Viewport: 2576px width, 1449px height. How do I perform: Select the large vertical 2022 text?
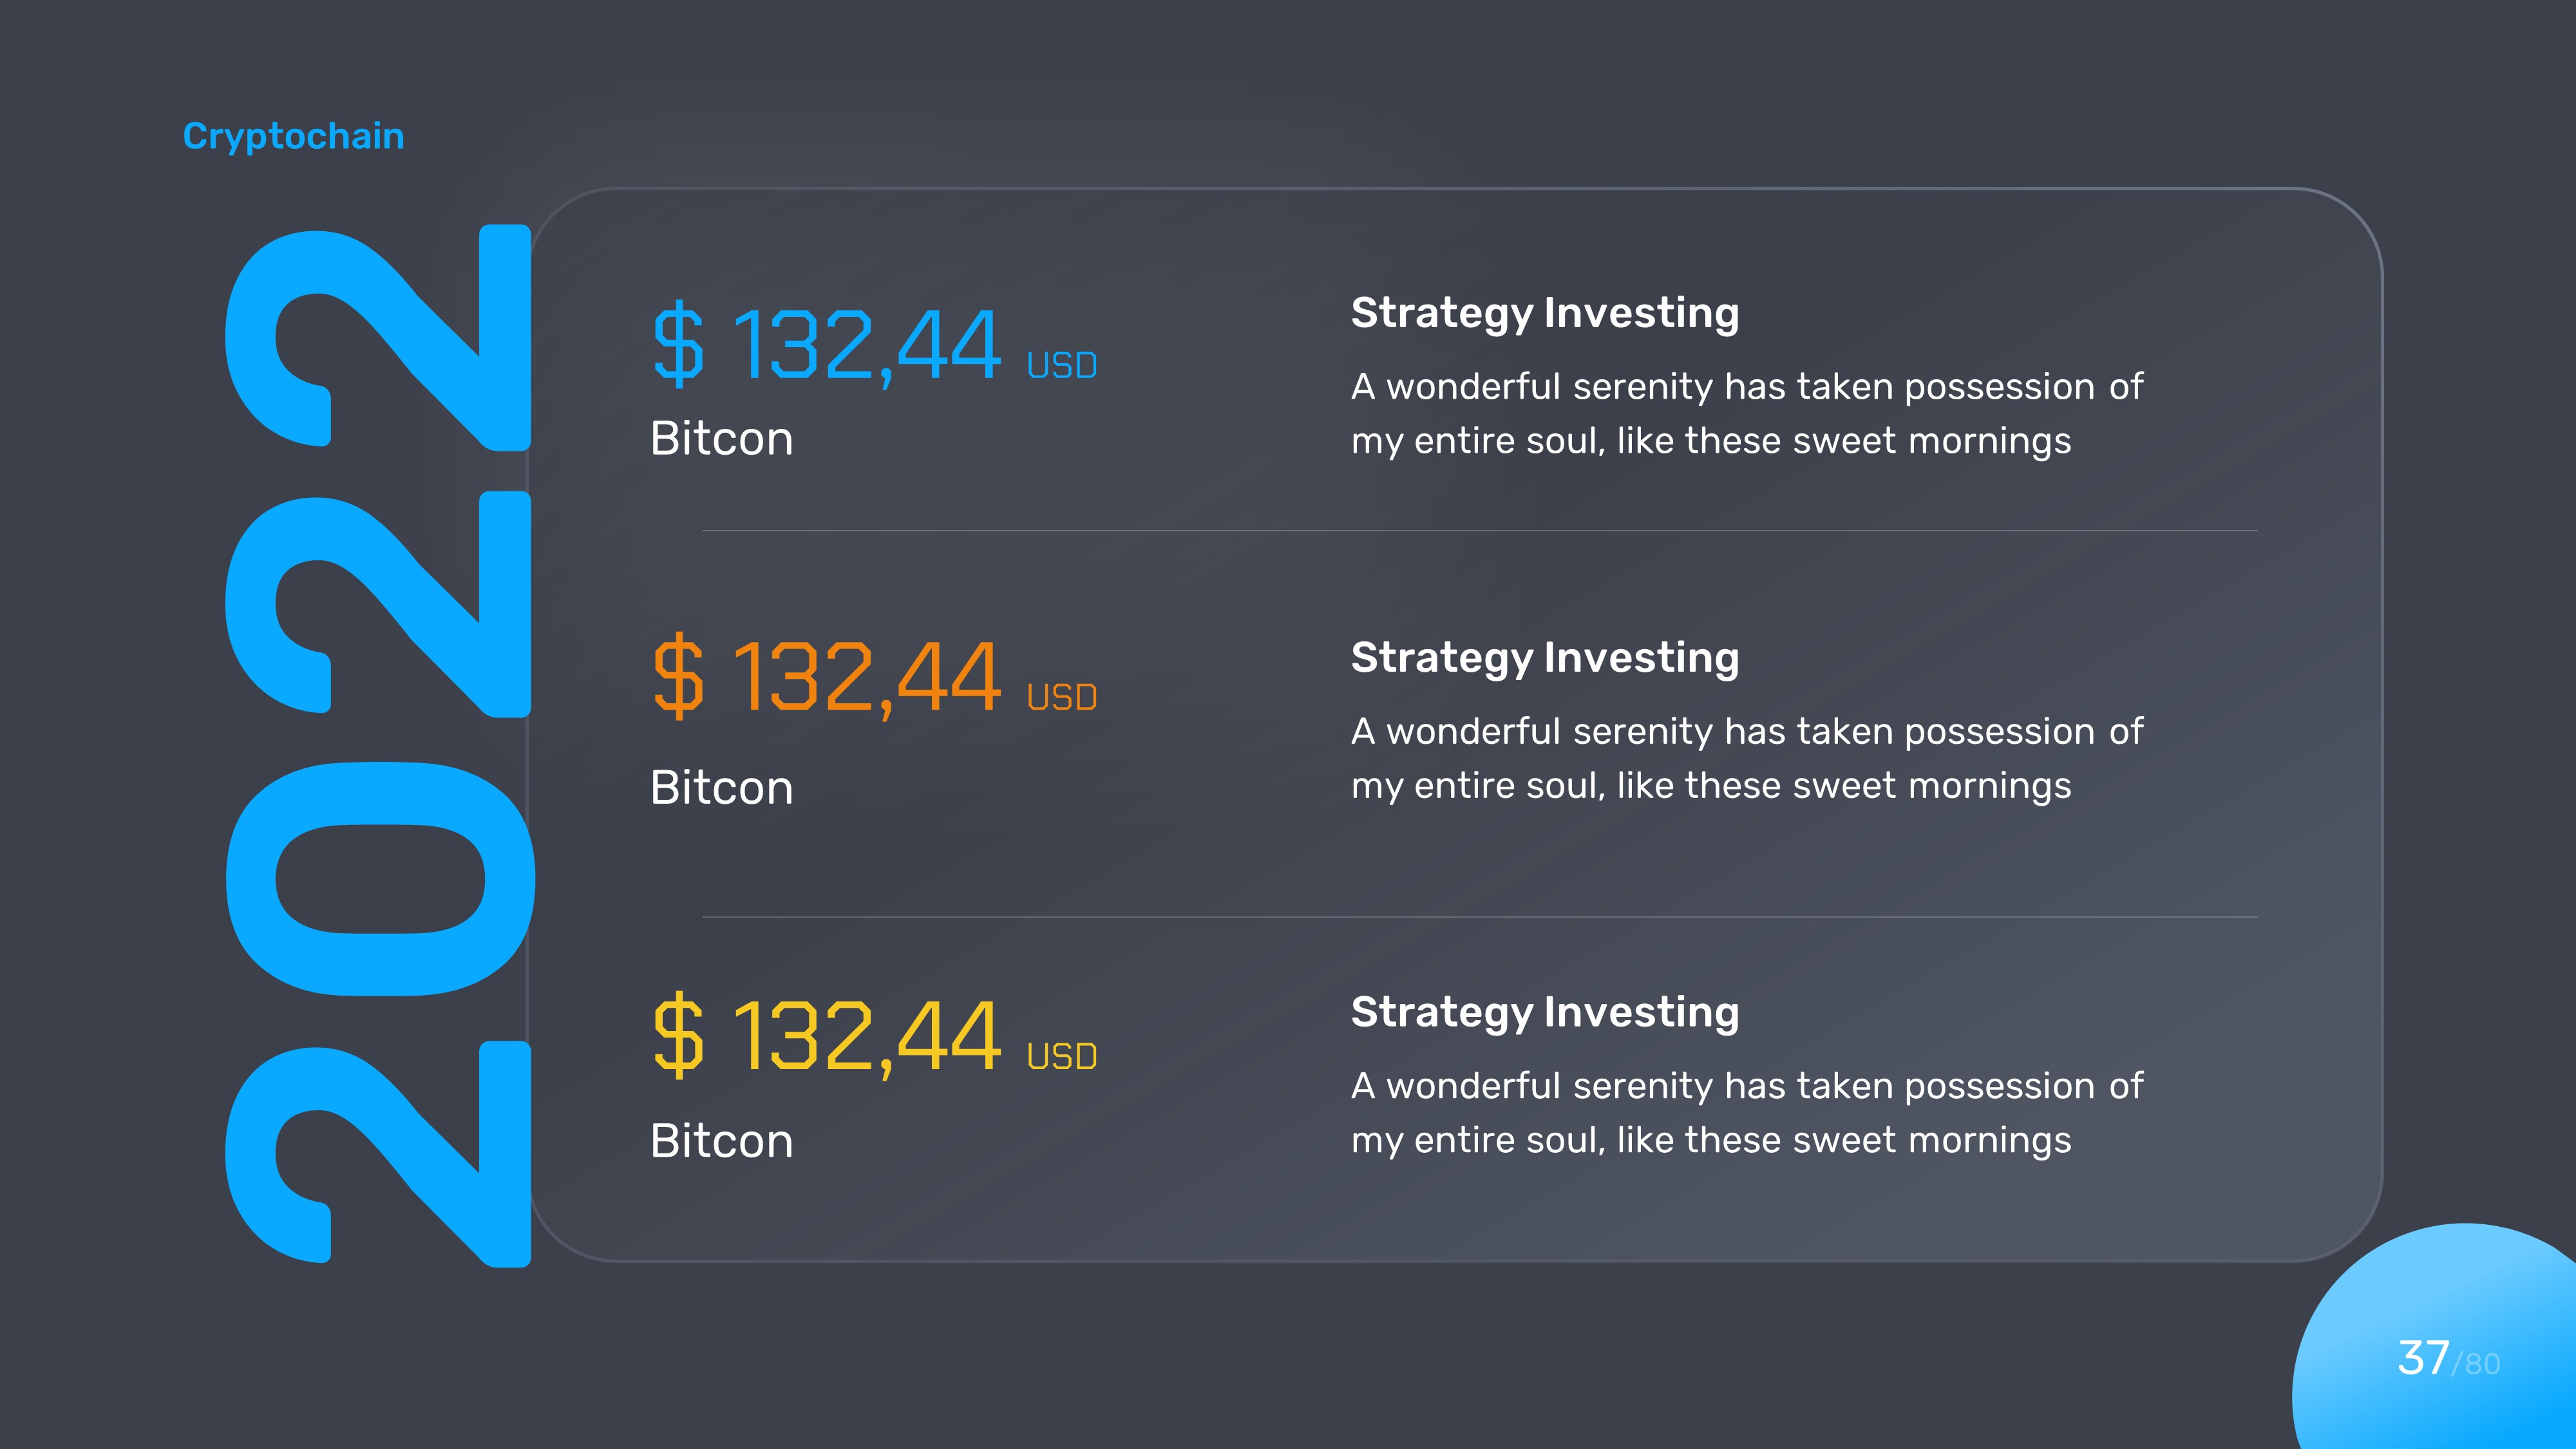378,745
